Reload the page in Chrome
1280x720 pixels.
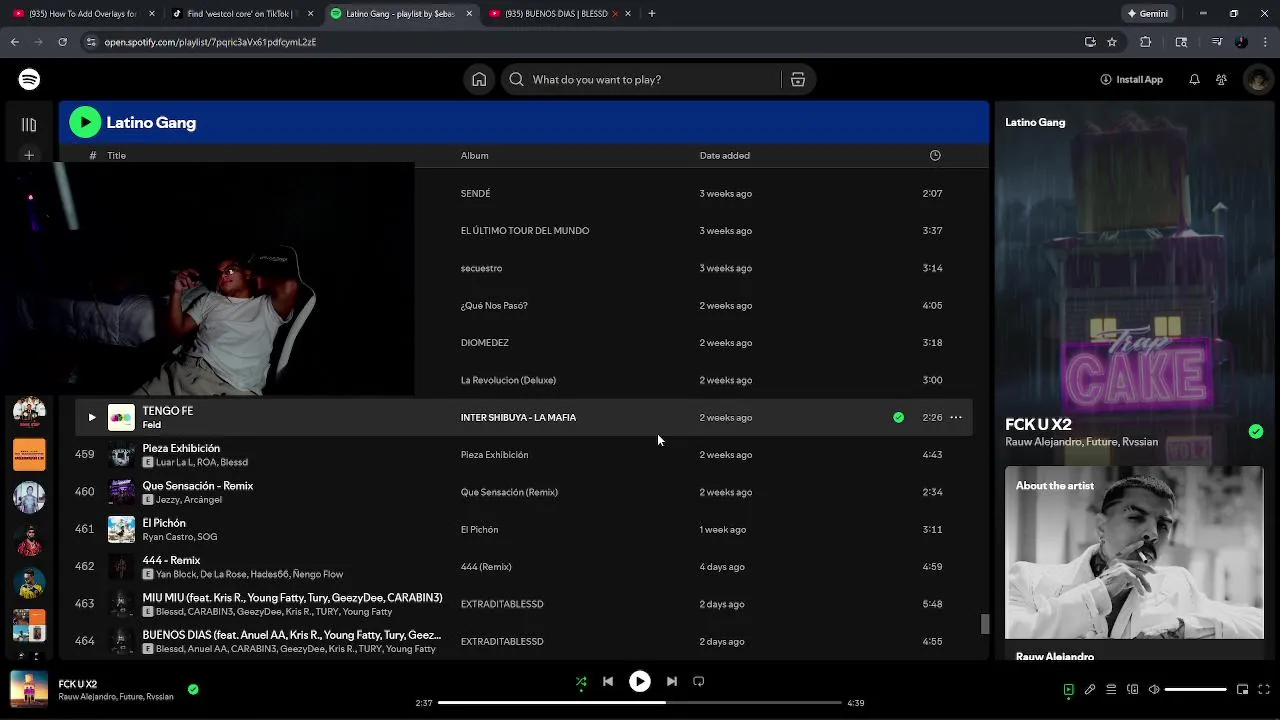pos(62,42)
